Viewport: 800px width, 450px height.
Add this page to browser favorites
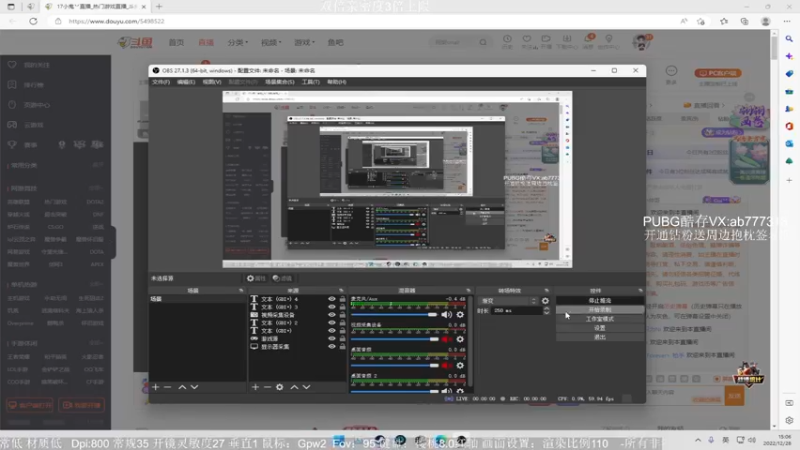pos(701,21)
